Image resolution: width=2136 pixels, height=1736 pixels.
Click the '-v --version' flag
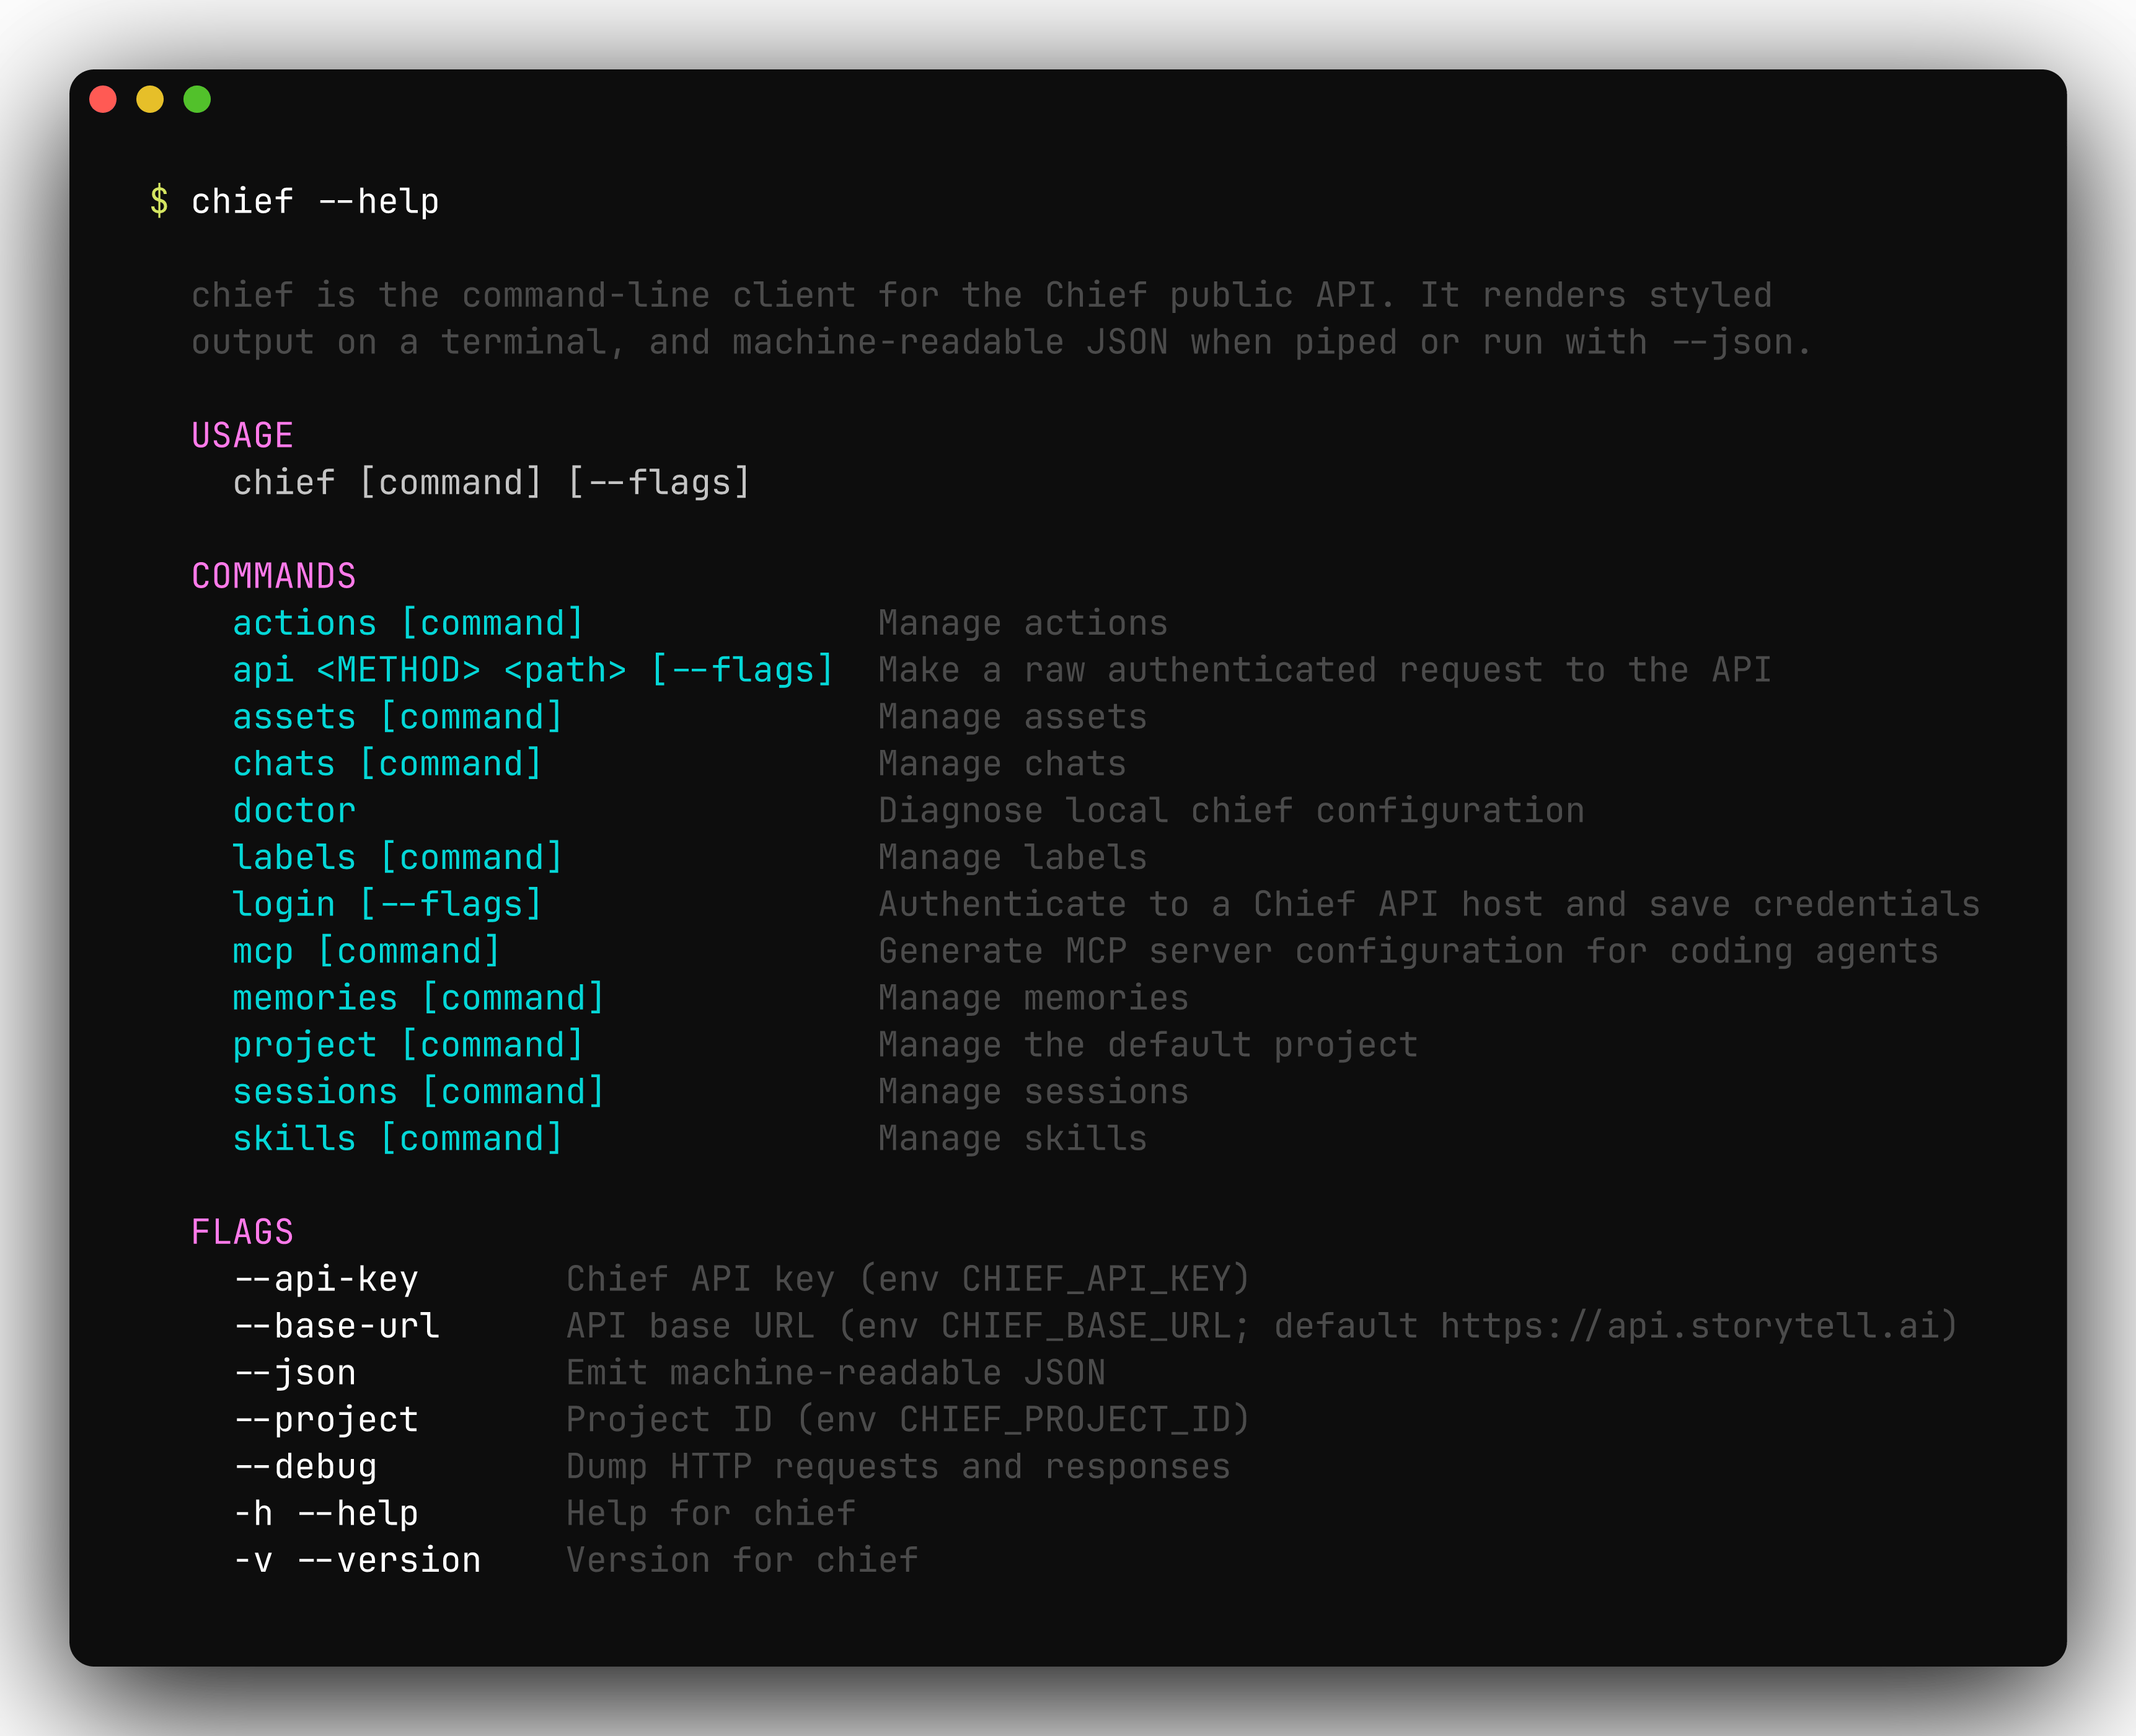357,1561
